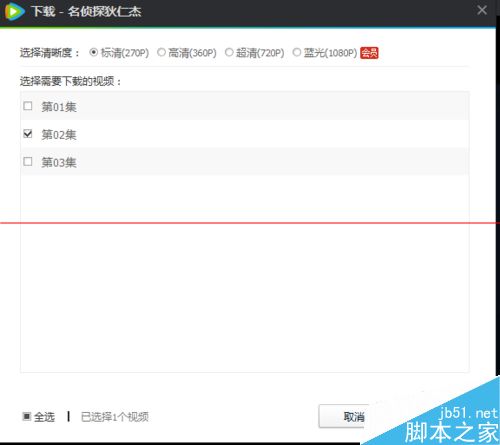Click the 第02集 episode label

59,135
